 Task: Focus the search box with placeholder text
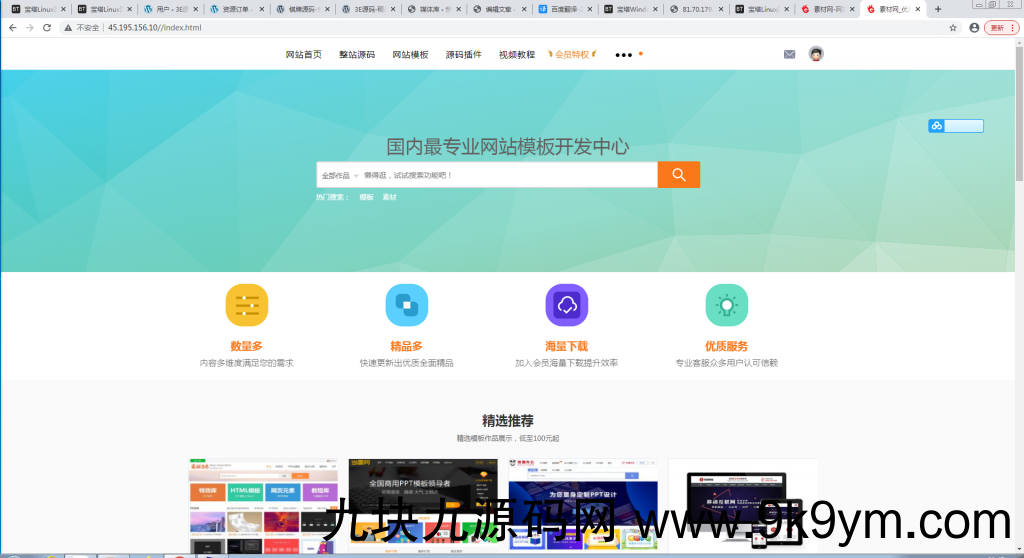pyautogui.click(x=509, y=175)
